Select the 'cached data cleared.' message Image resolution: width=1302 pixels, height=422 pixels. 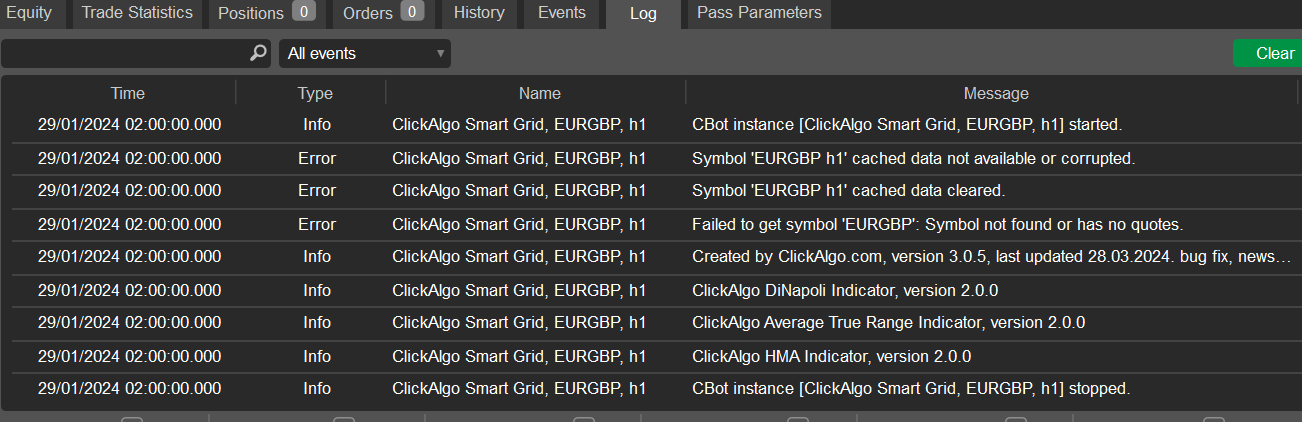(848, 190)
